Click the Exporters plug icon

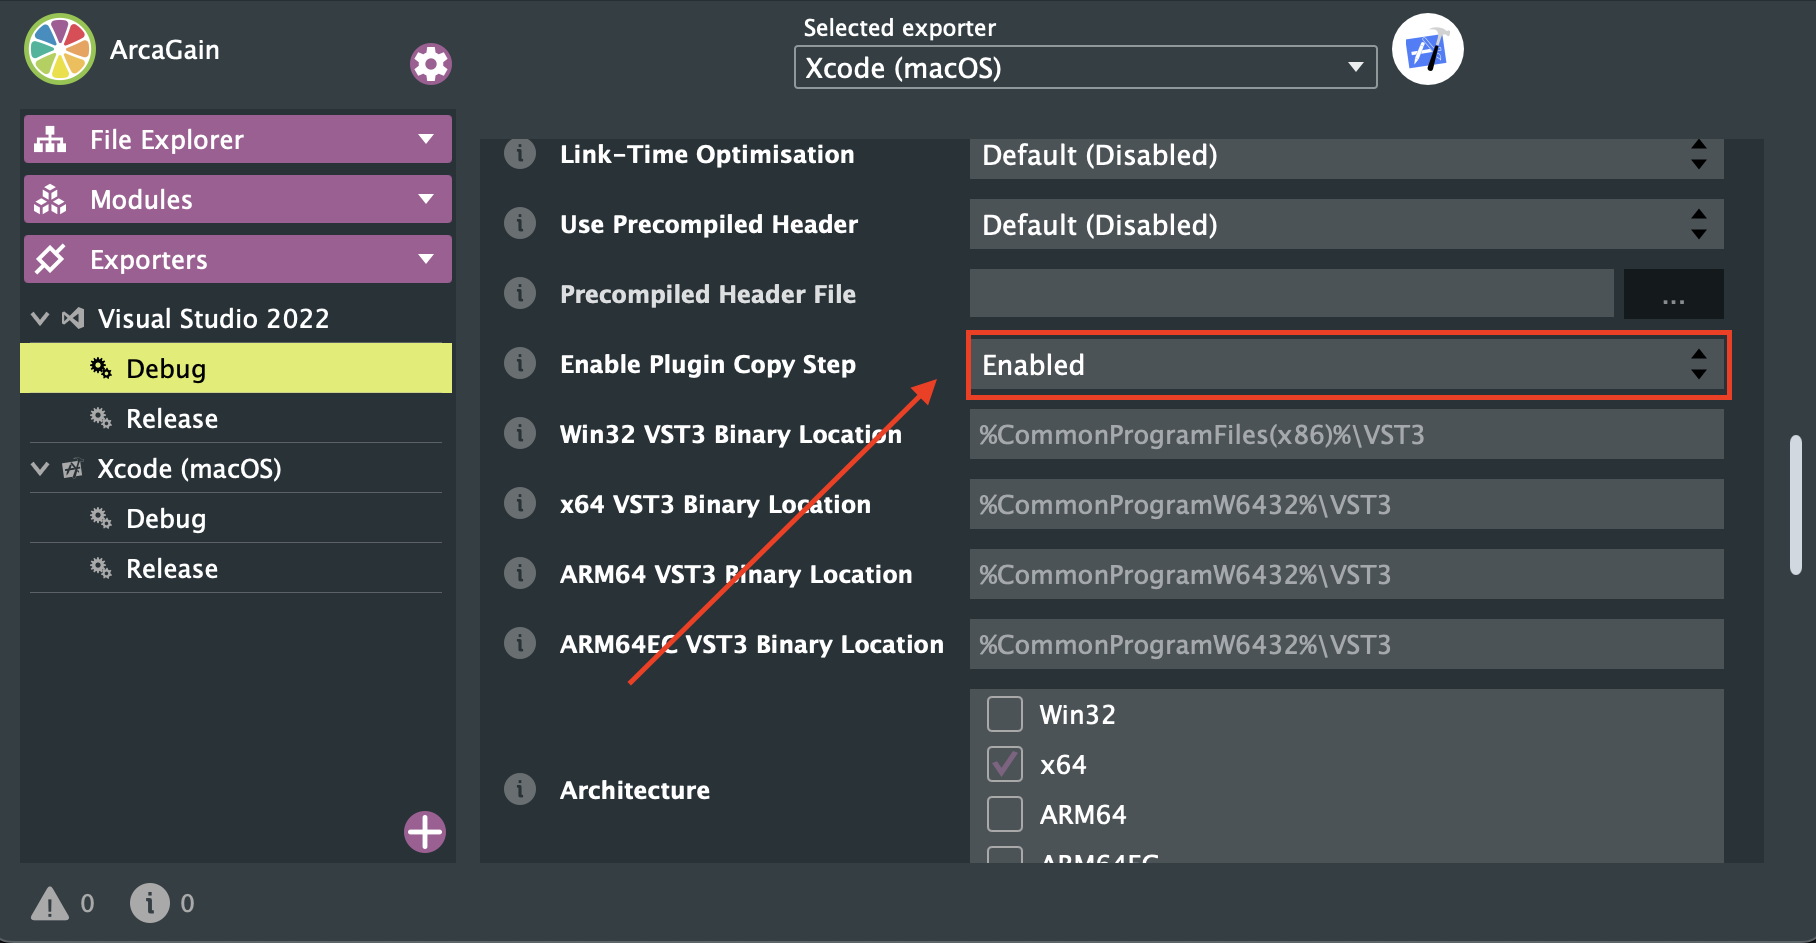(x=50, y=260)
